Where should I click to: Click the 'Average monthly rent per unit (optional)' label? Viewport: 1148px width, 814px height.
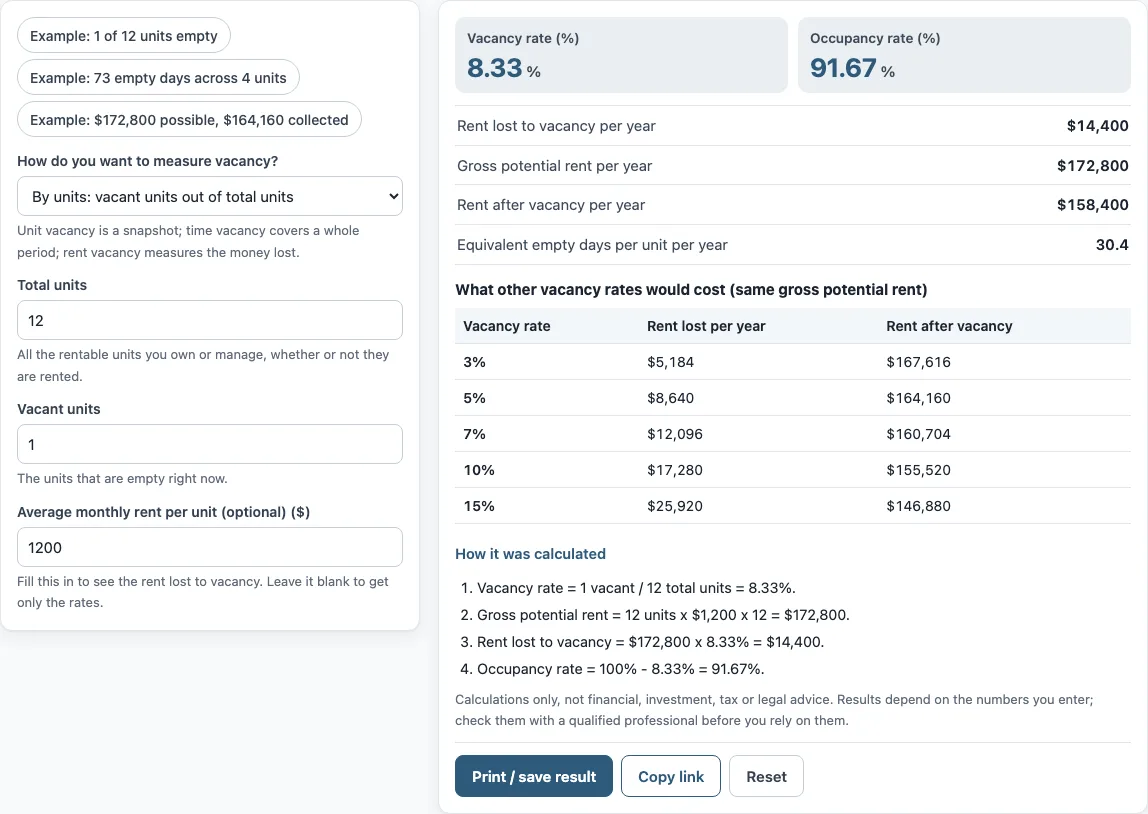(163, 512)
